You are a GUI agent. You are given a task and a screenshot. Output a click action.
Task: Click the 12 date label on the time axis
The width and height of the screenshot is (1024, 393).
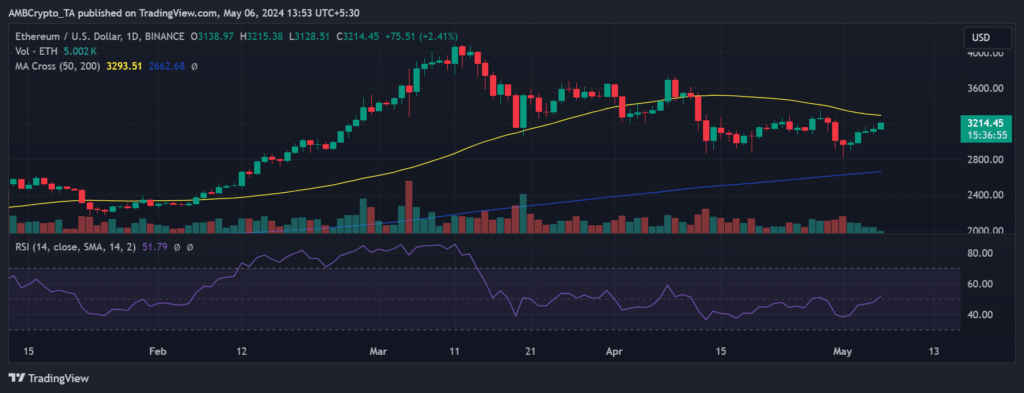241,351
